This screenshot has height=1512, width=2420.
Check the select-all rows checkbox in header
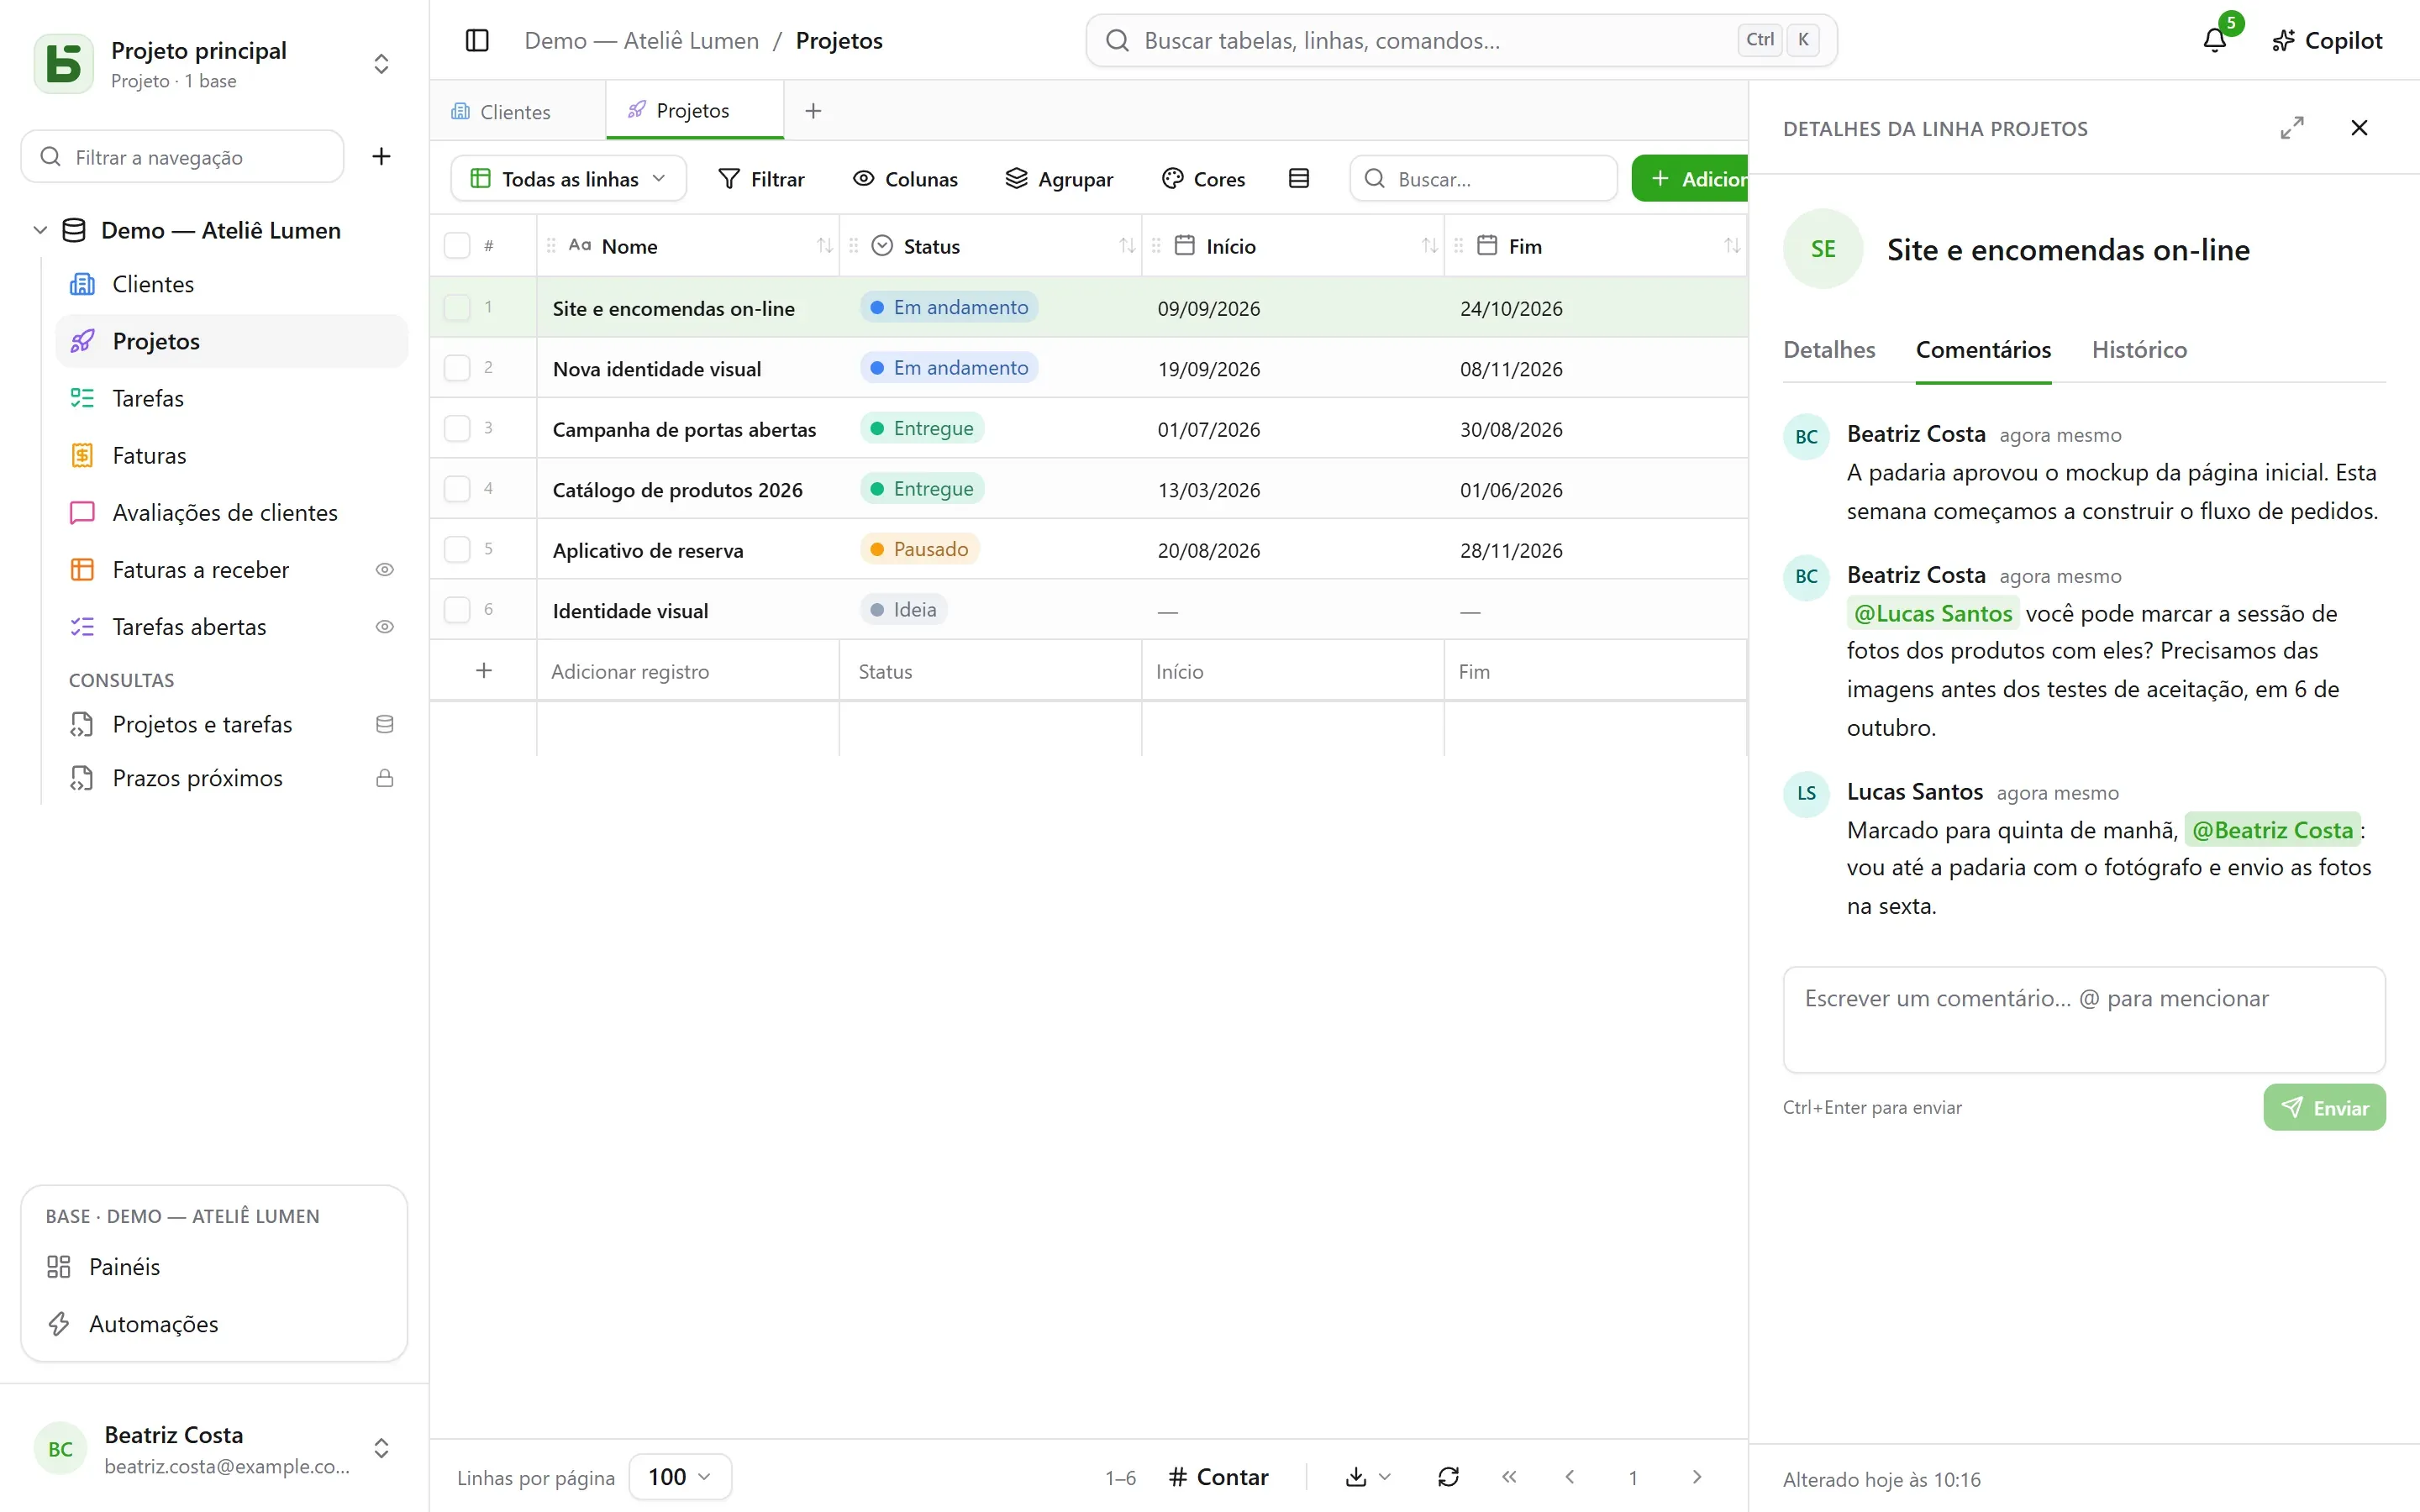pos(457,245)
